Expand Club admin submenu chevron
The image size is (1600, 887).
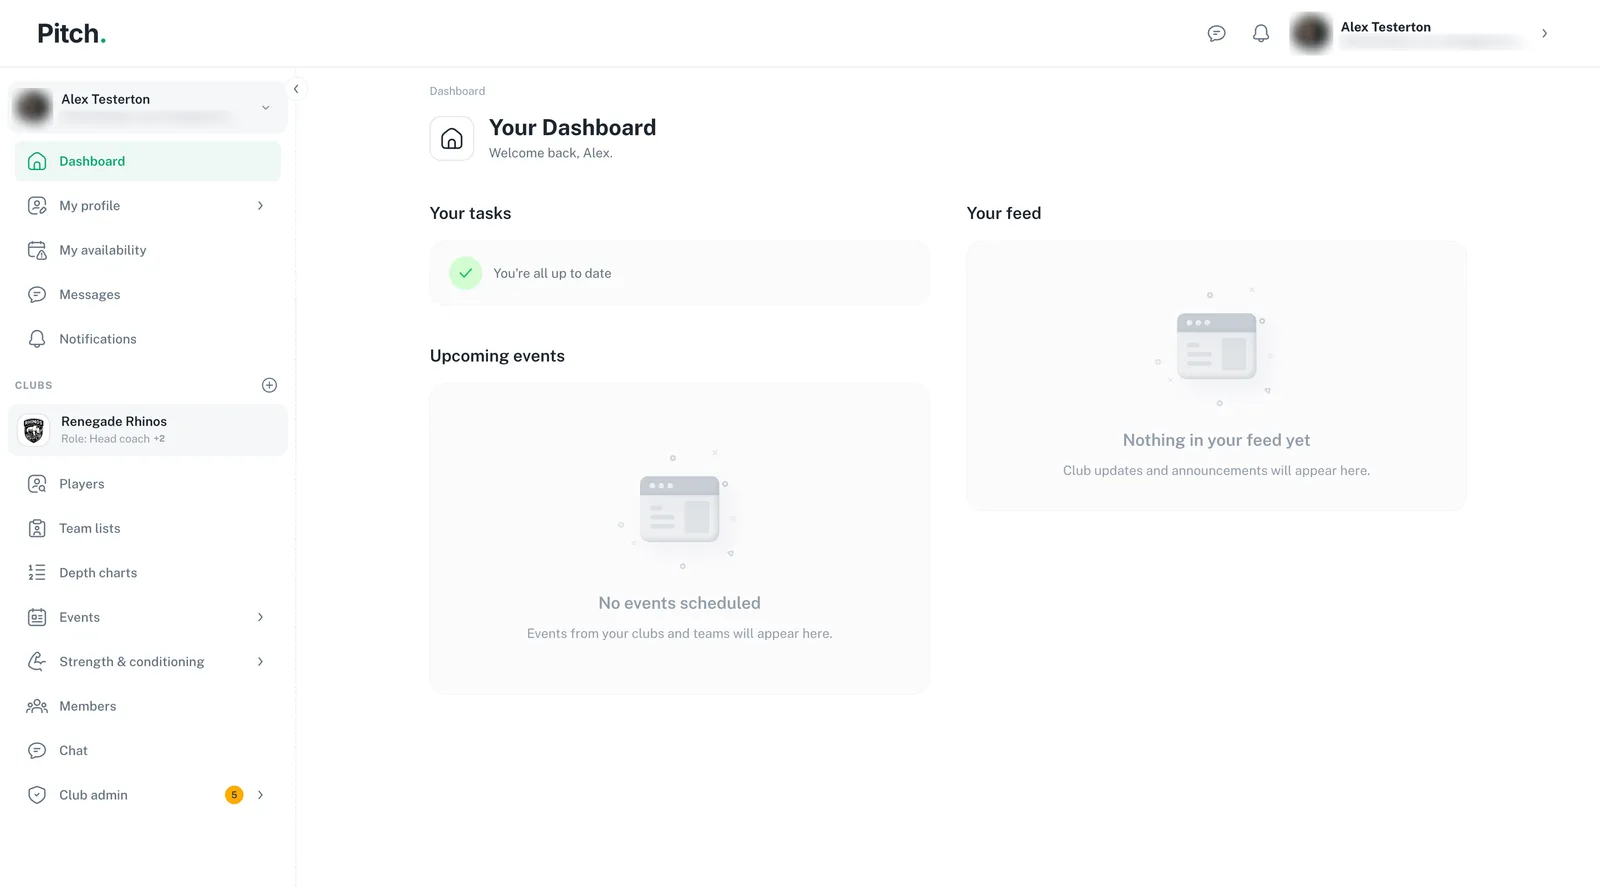pos(260,795)
